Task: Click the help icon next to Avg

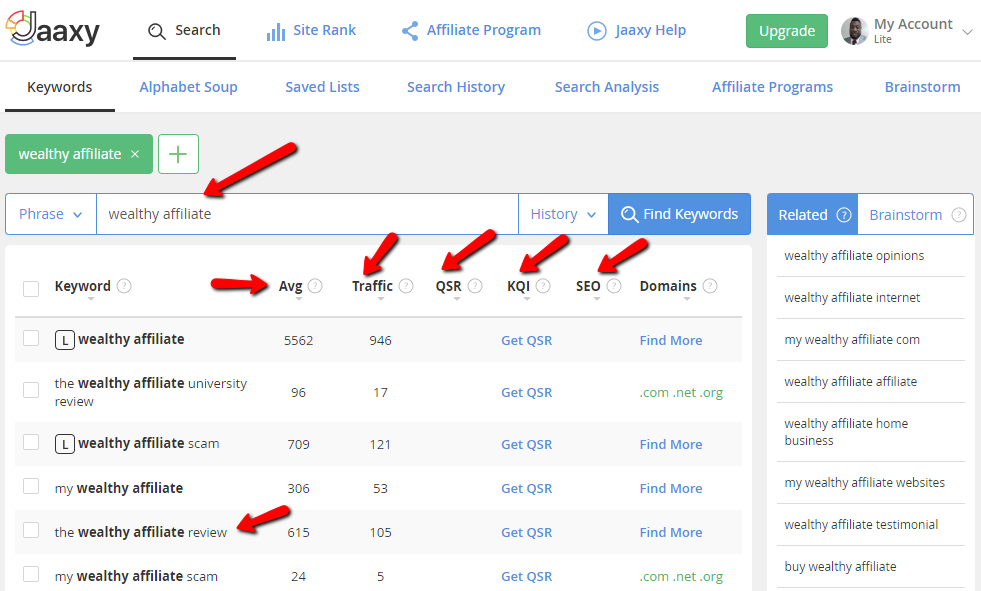Action: pyautogui.click(x=315, y=286)
